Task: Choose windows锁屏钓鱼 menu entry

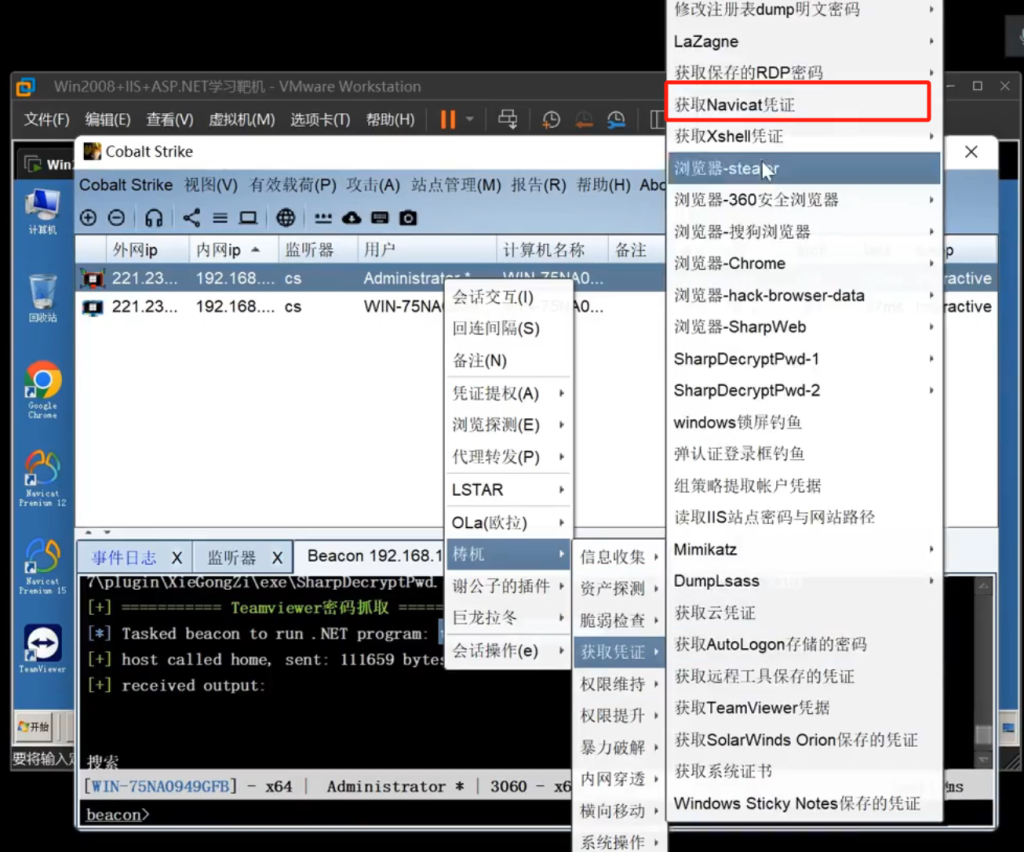Action: click(x=805, y=422)
